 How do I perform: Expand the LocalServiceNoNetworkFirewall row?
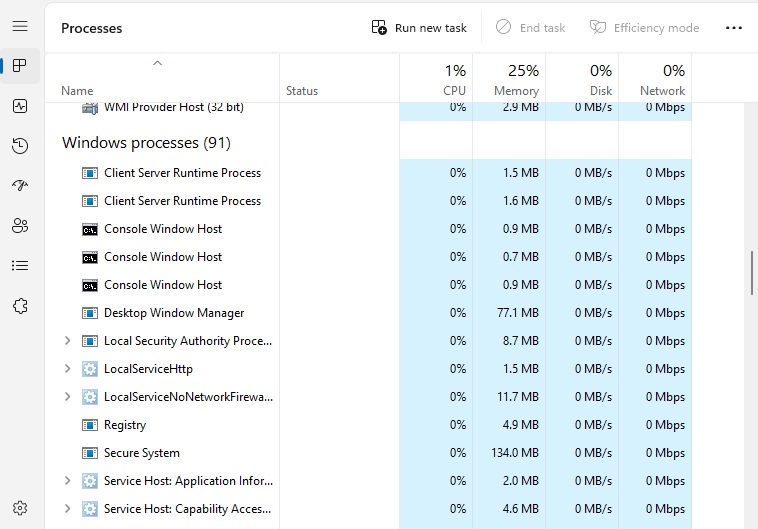click(x=68, y=397)
